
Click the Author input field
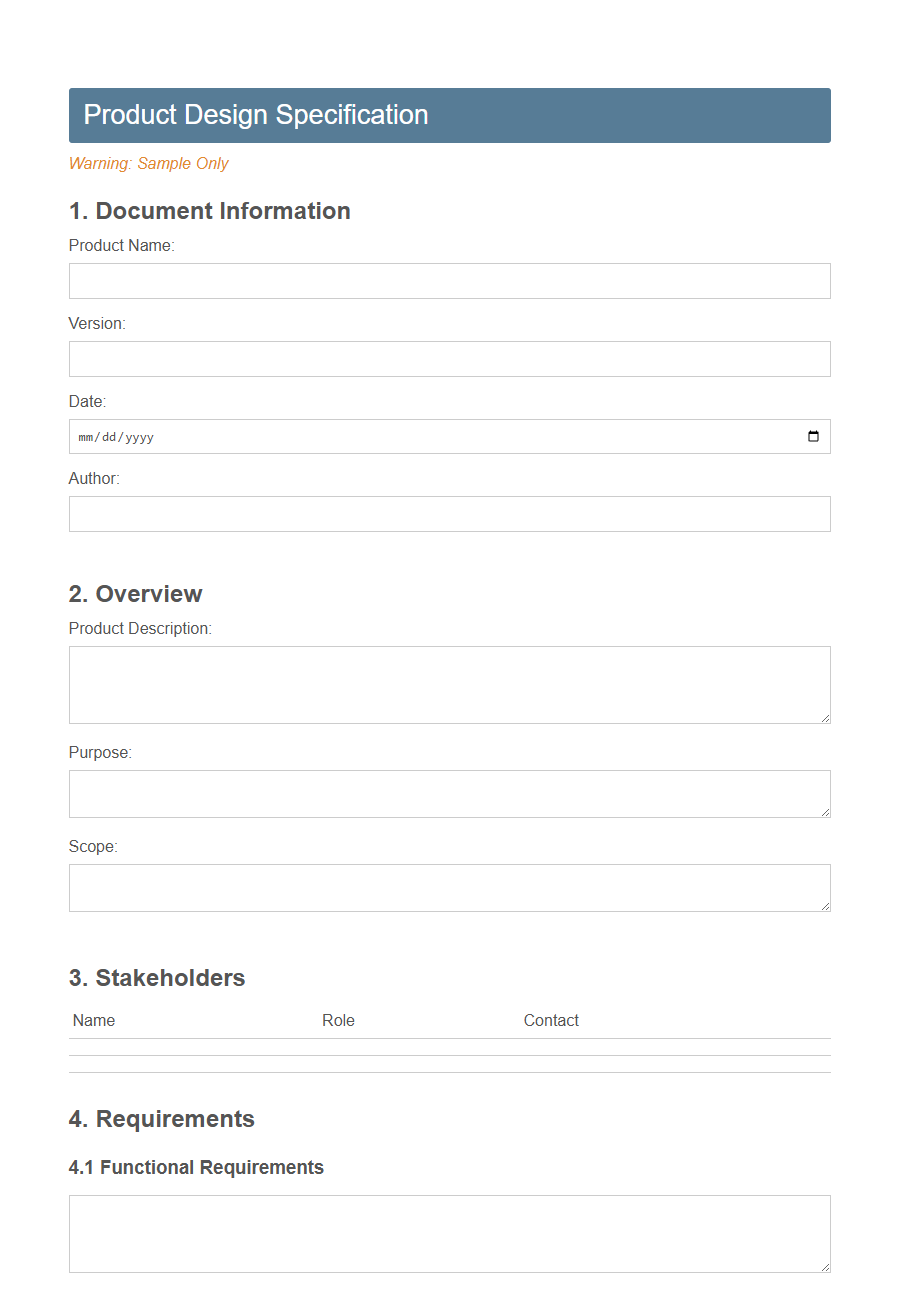[449, 513]
